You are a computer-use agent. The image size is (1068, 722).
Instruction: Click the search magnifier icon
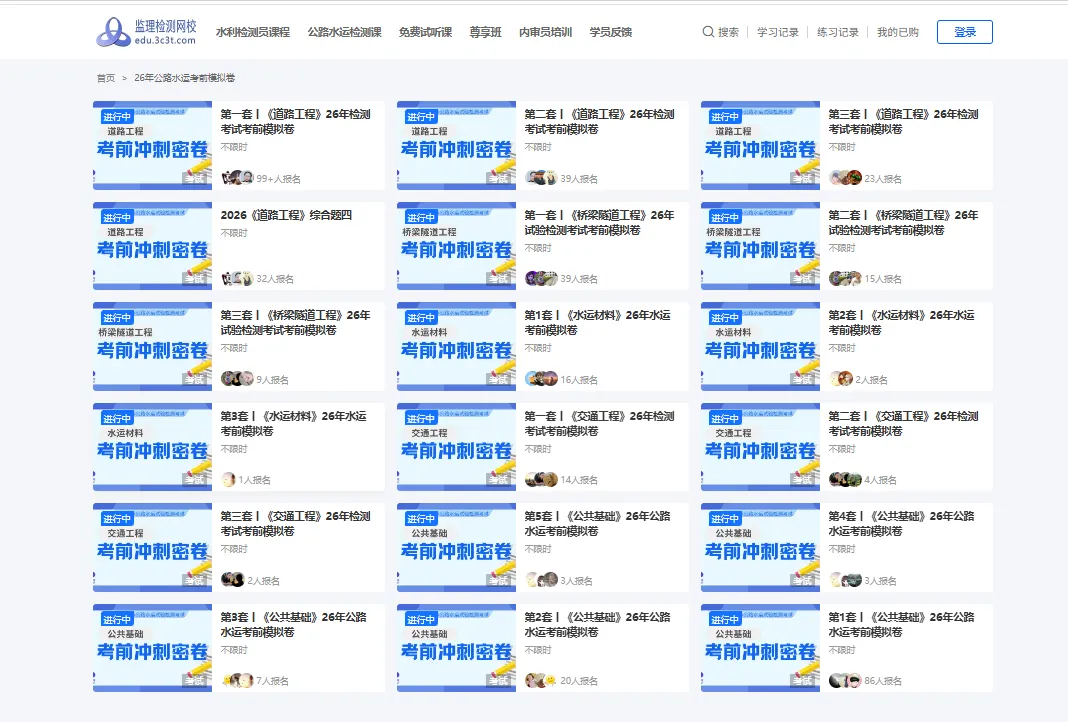(708, 32)
